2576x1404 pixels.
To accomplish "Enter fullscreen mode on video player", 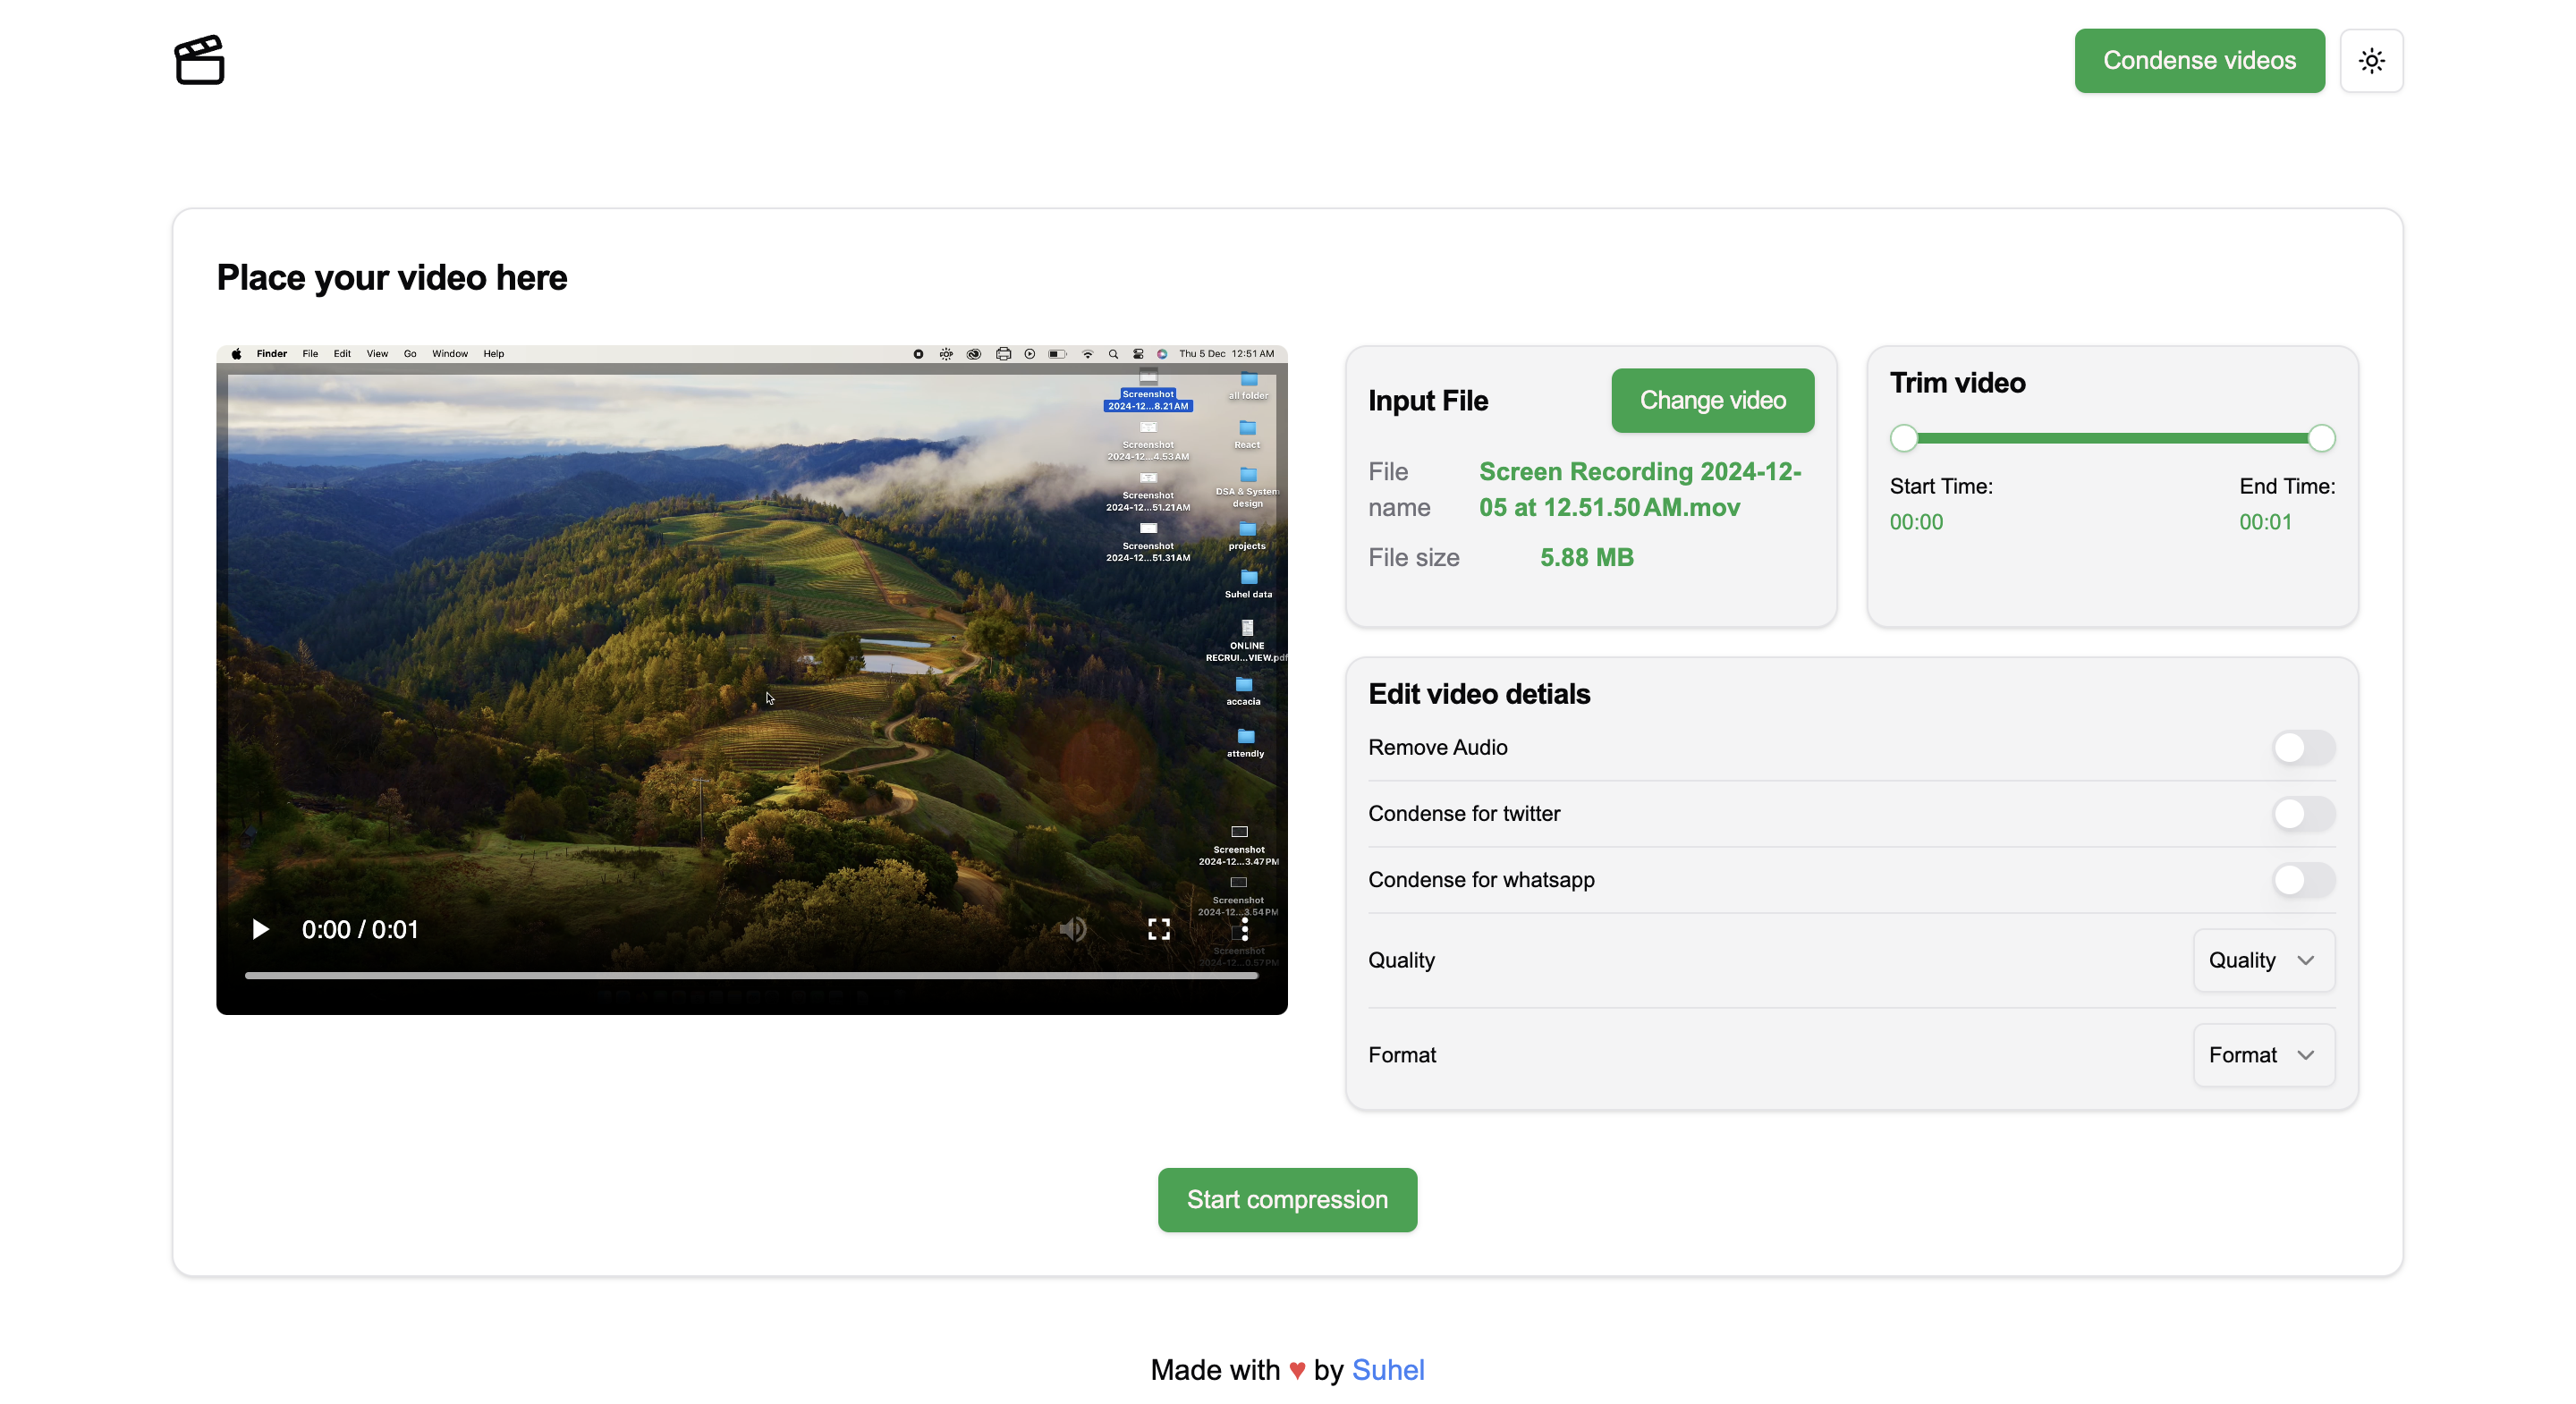I will [1158, 929].
